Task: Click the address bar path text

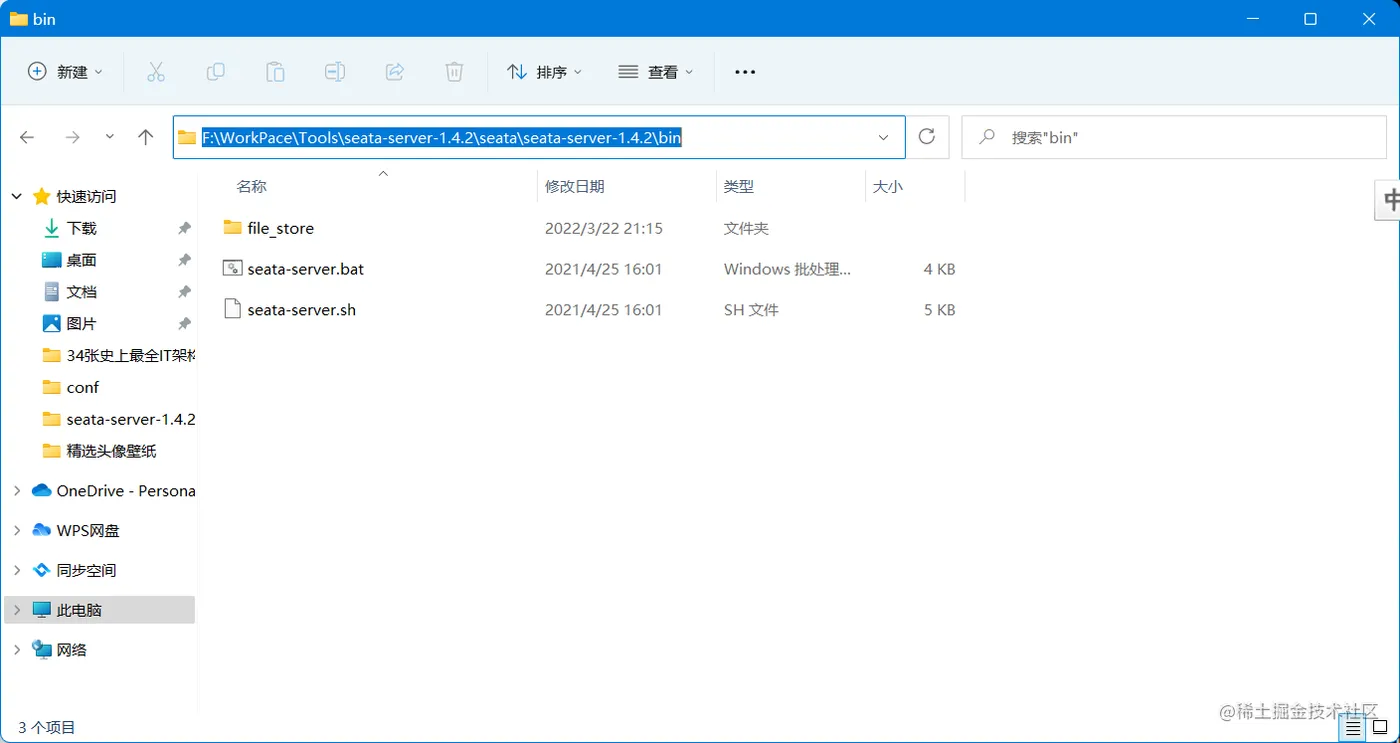Action: [x=442, y=137]
